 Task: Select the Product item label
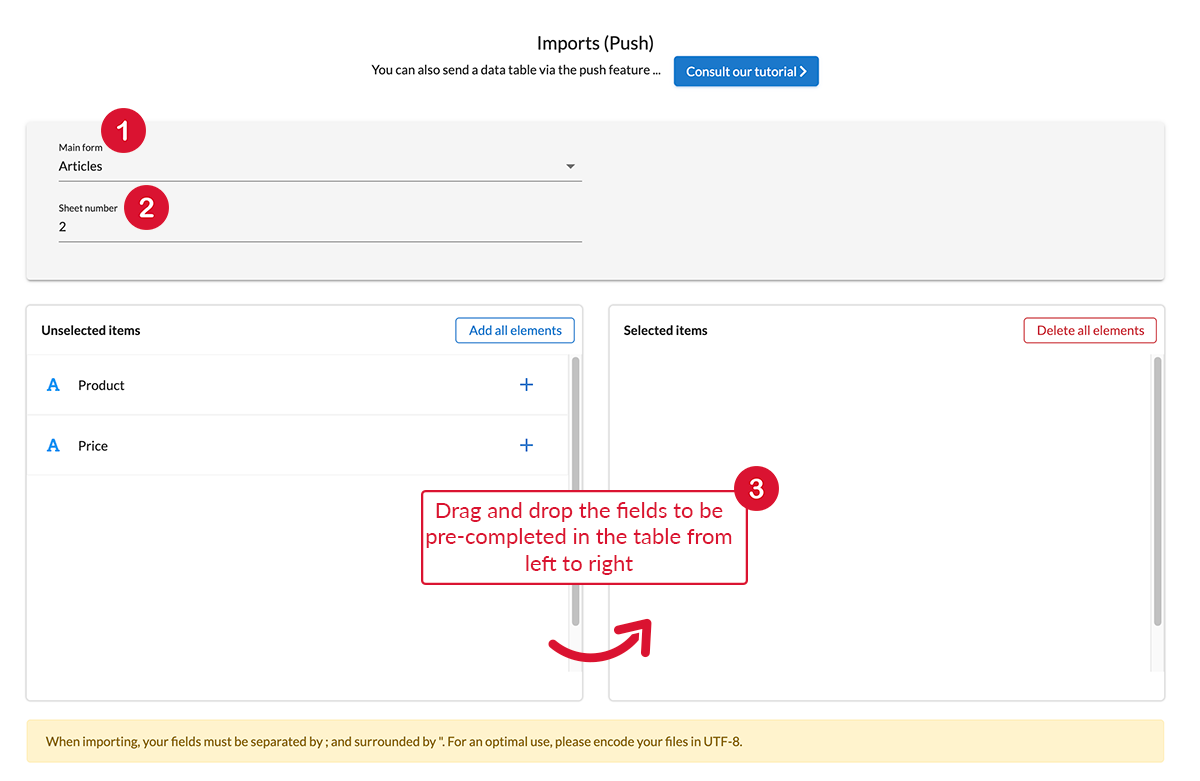pos(101,385)
